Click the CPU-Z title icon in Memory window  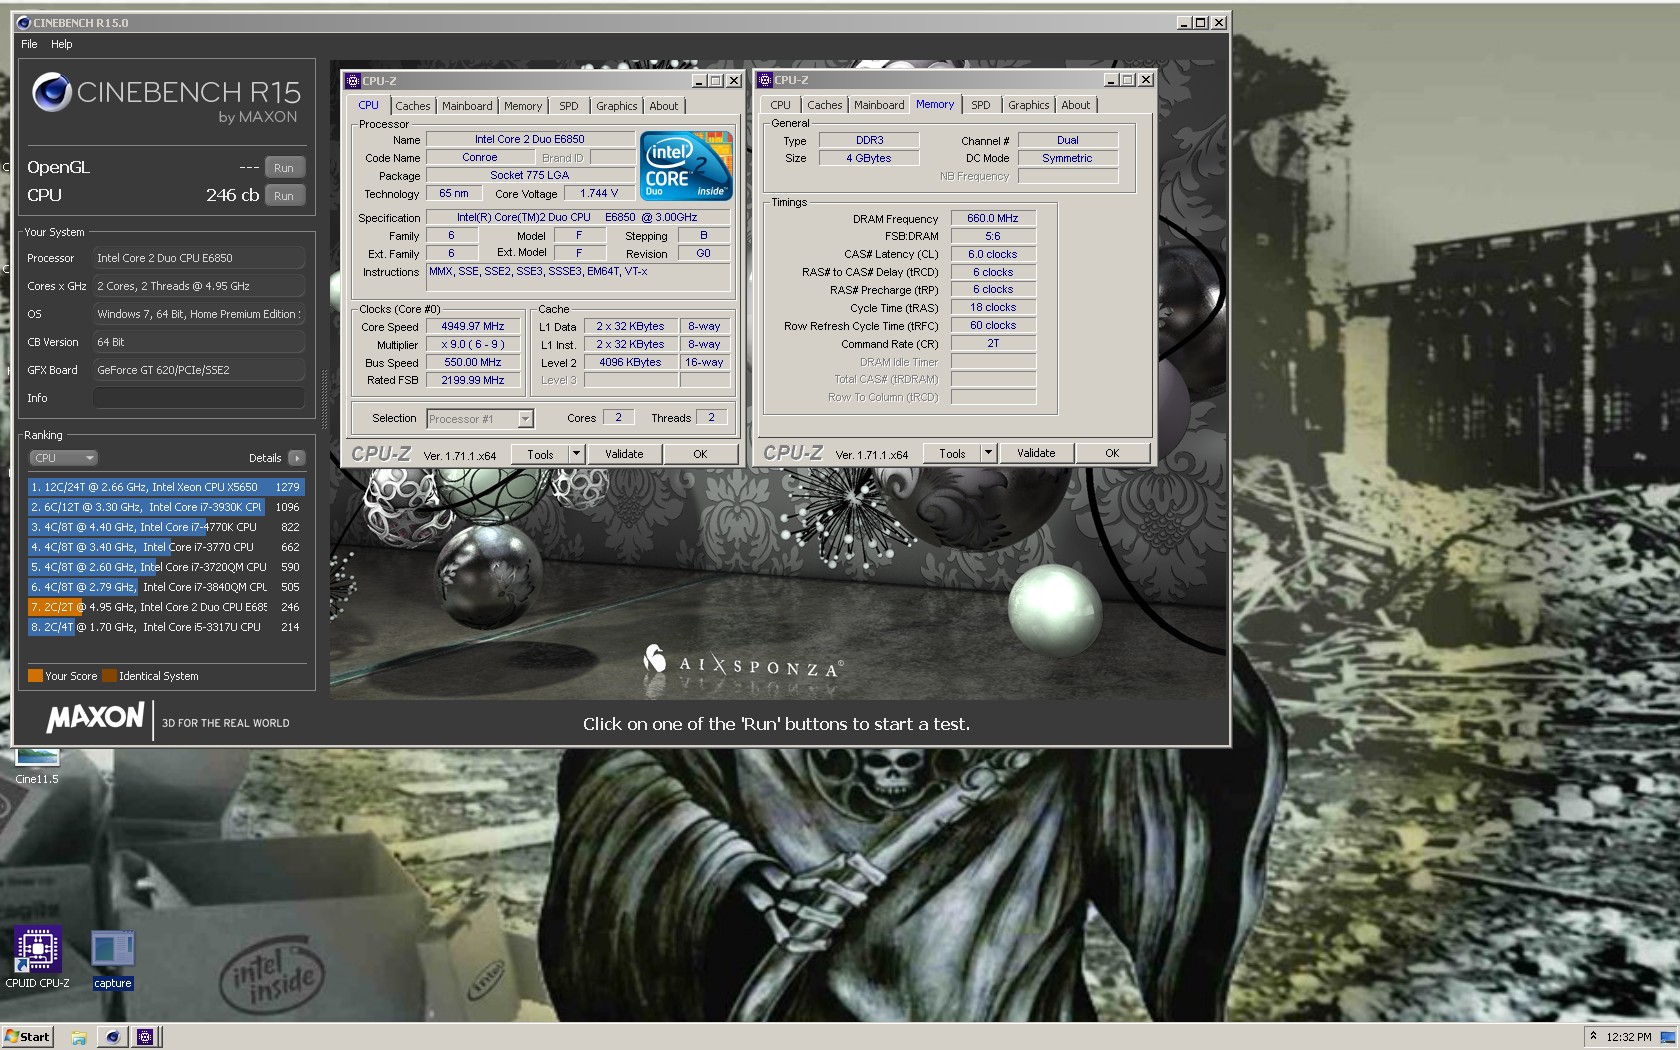765,80
